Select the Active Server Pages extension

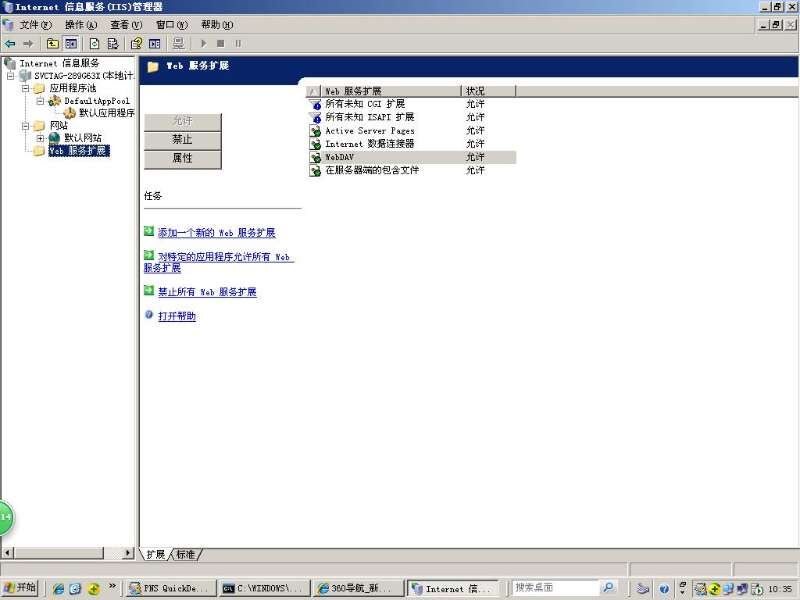pos(369,131)
